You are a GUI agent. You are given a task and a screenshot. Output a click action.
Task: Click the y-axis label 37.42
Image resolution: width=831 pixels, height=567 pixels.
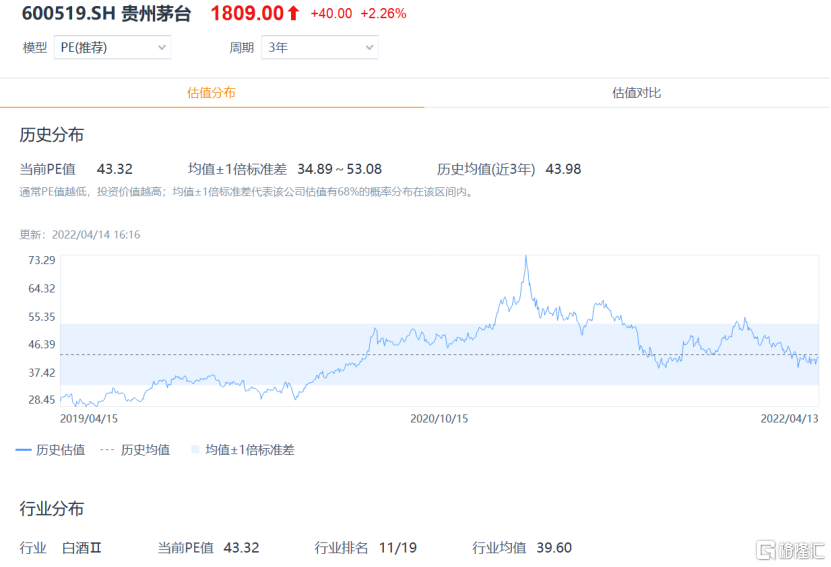pyautogui.click(x=42, y=373)
